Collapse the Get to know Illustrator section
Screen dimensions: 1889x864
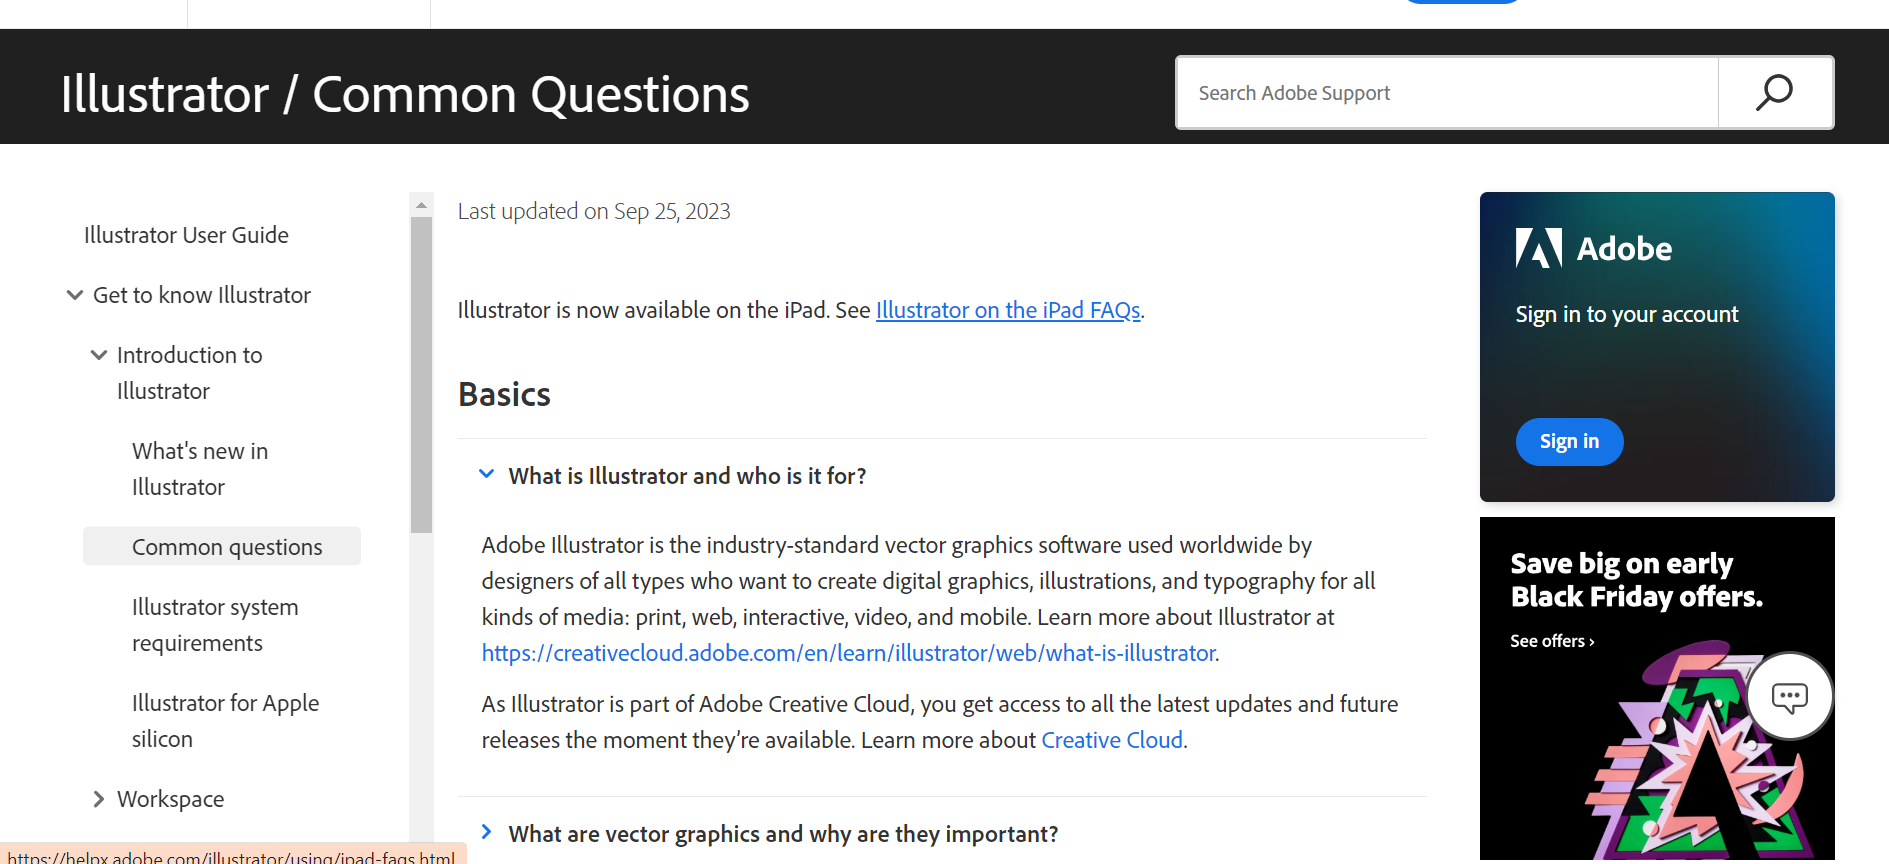75,295
